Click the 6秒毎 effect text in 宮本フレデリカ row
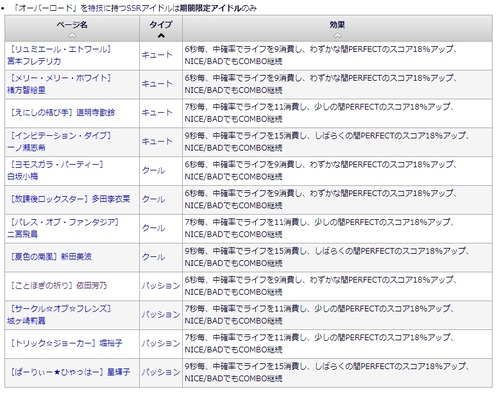Viewport: 499px width, 396px height. [320, 55]
